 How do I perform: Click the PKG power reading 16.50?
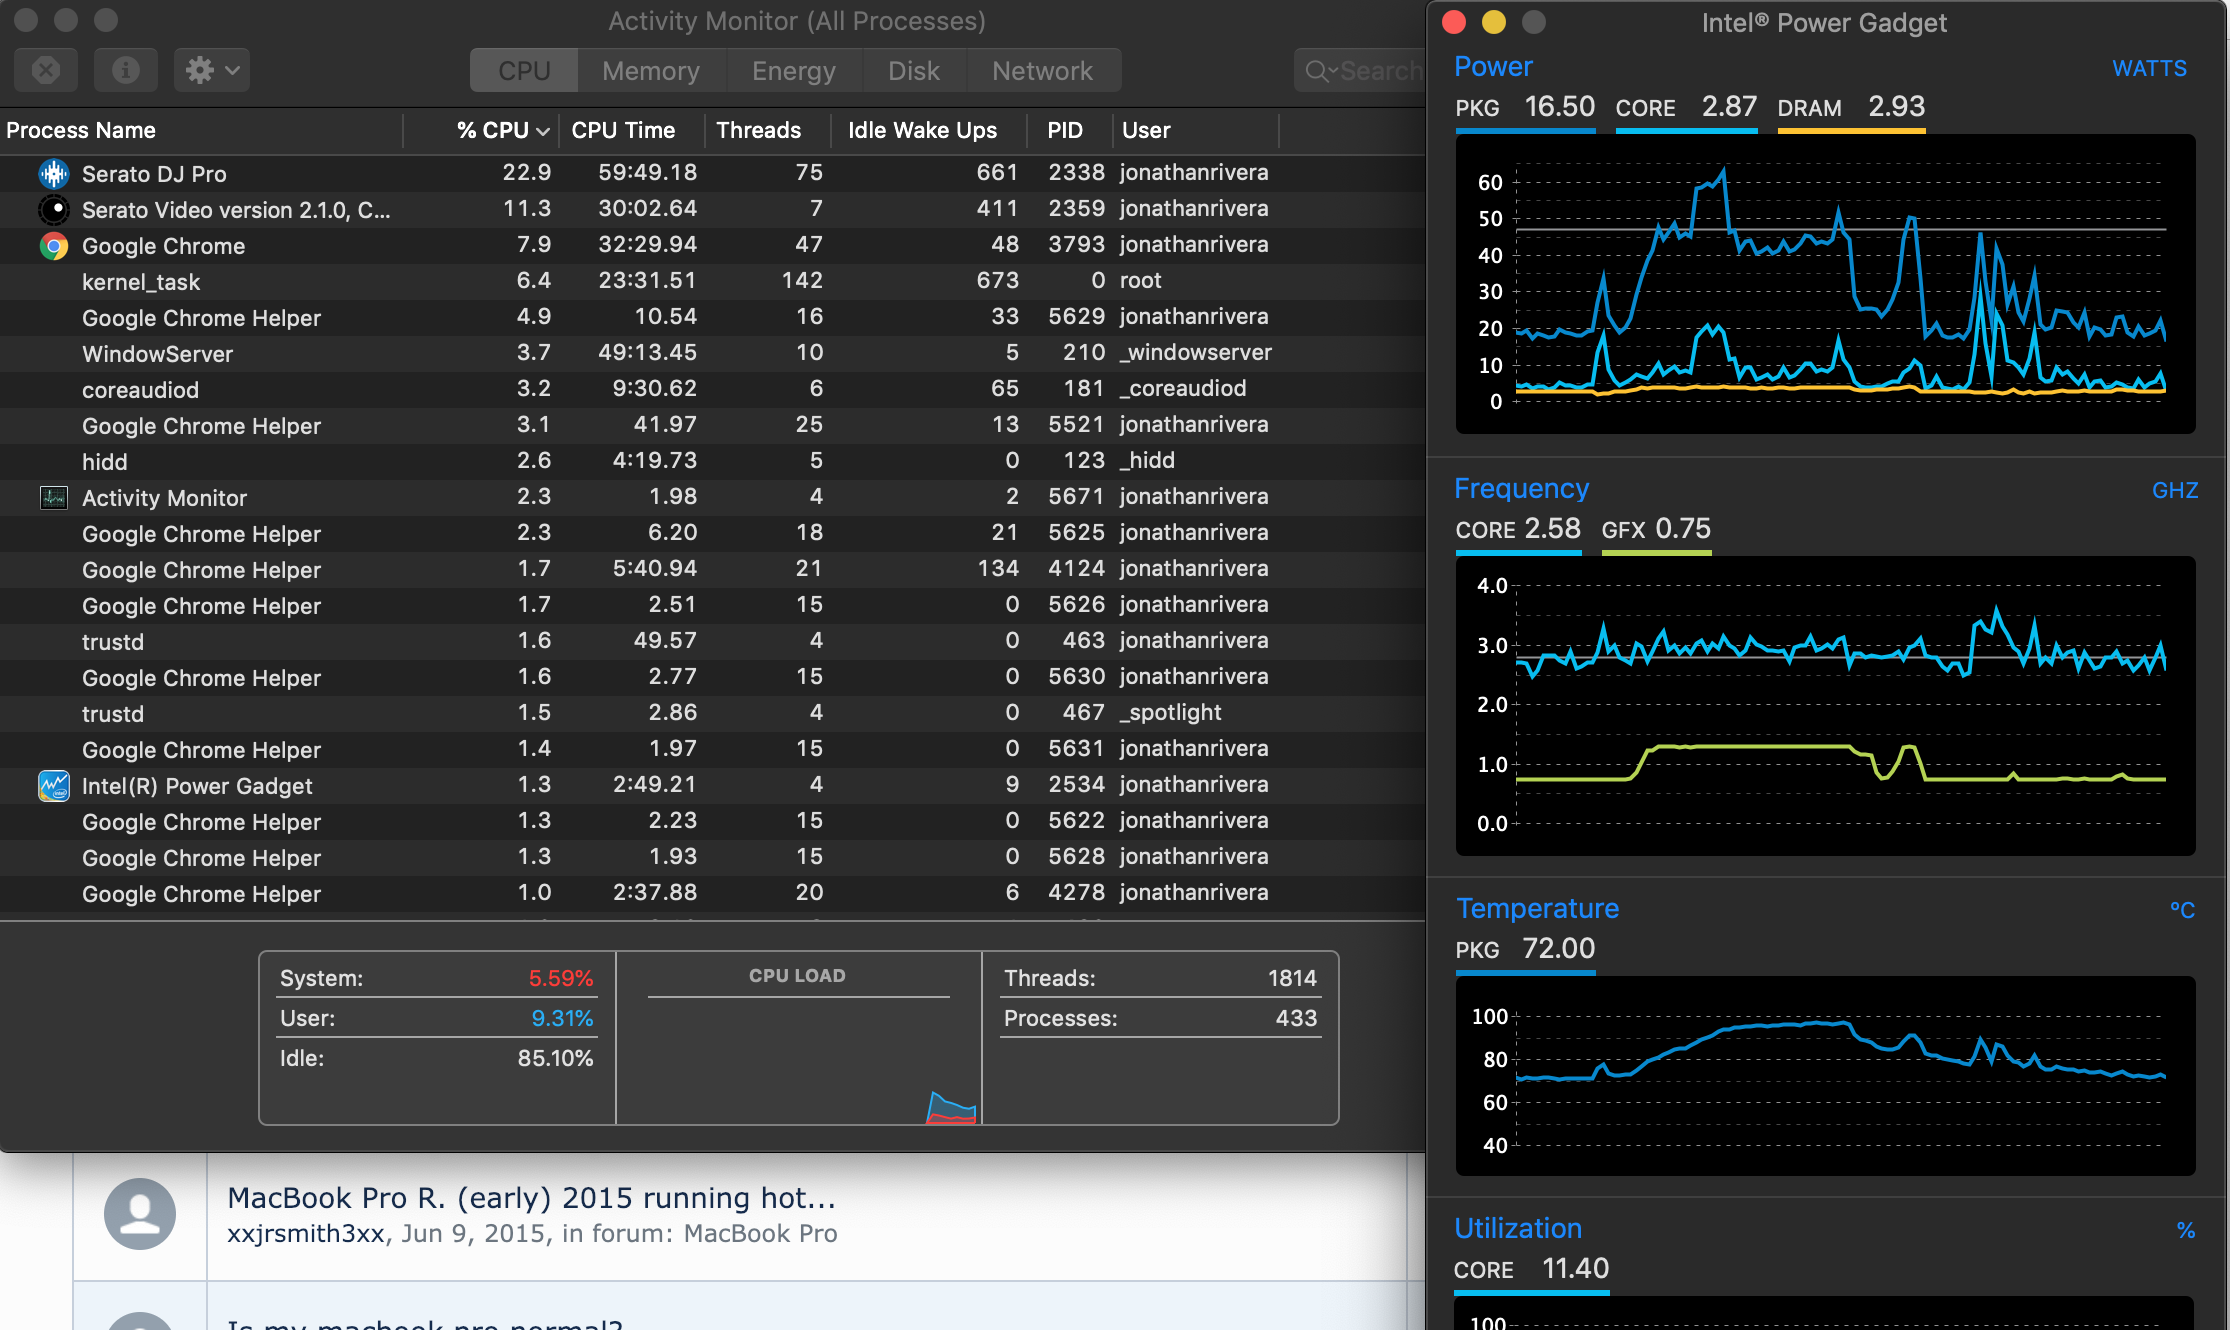(1559, 107)
